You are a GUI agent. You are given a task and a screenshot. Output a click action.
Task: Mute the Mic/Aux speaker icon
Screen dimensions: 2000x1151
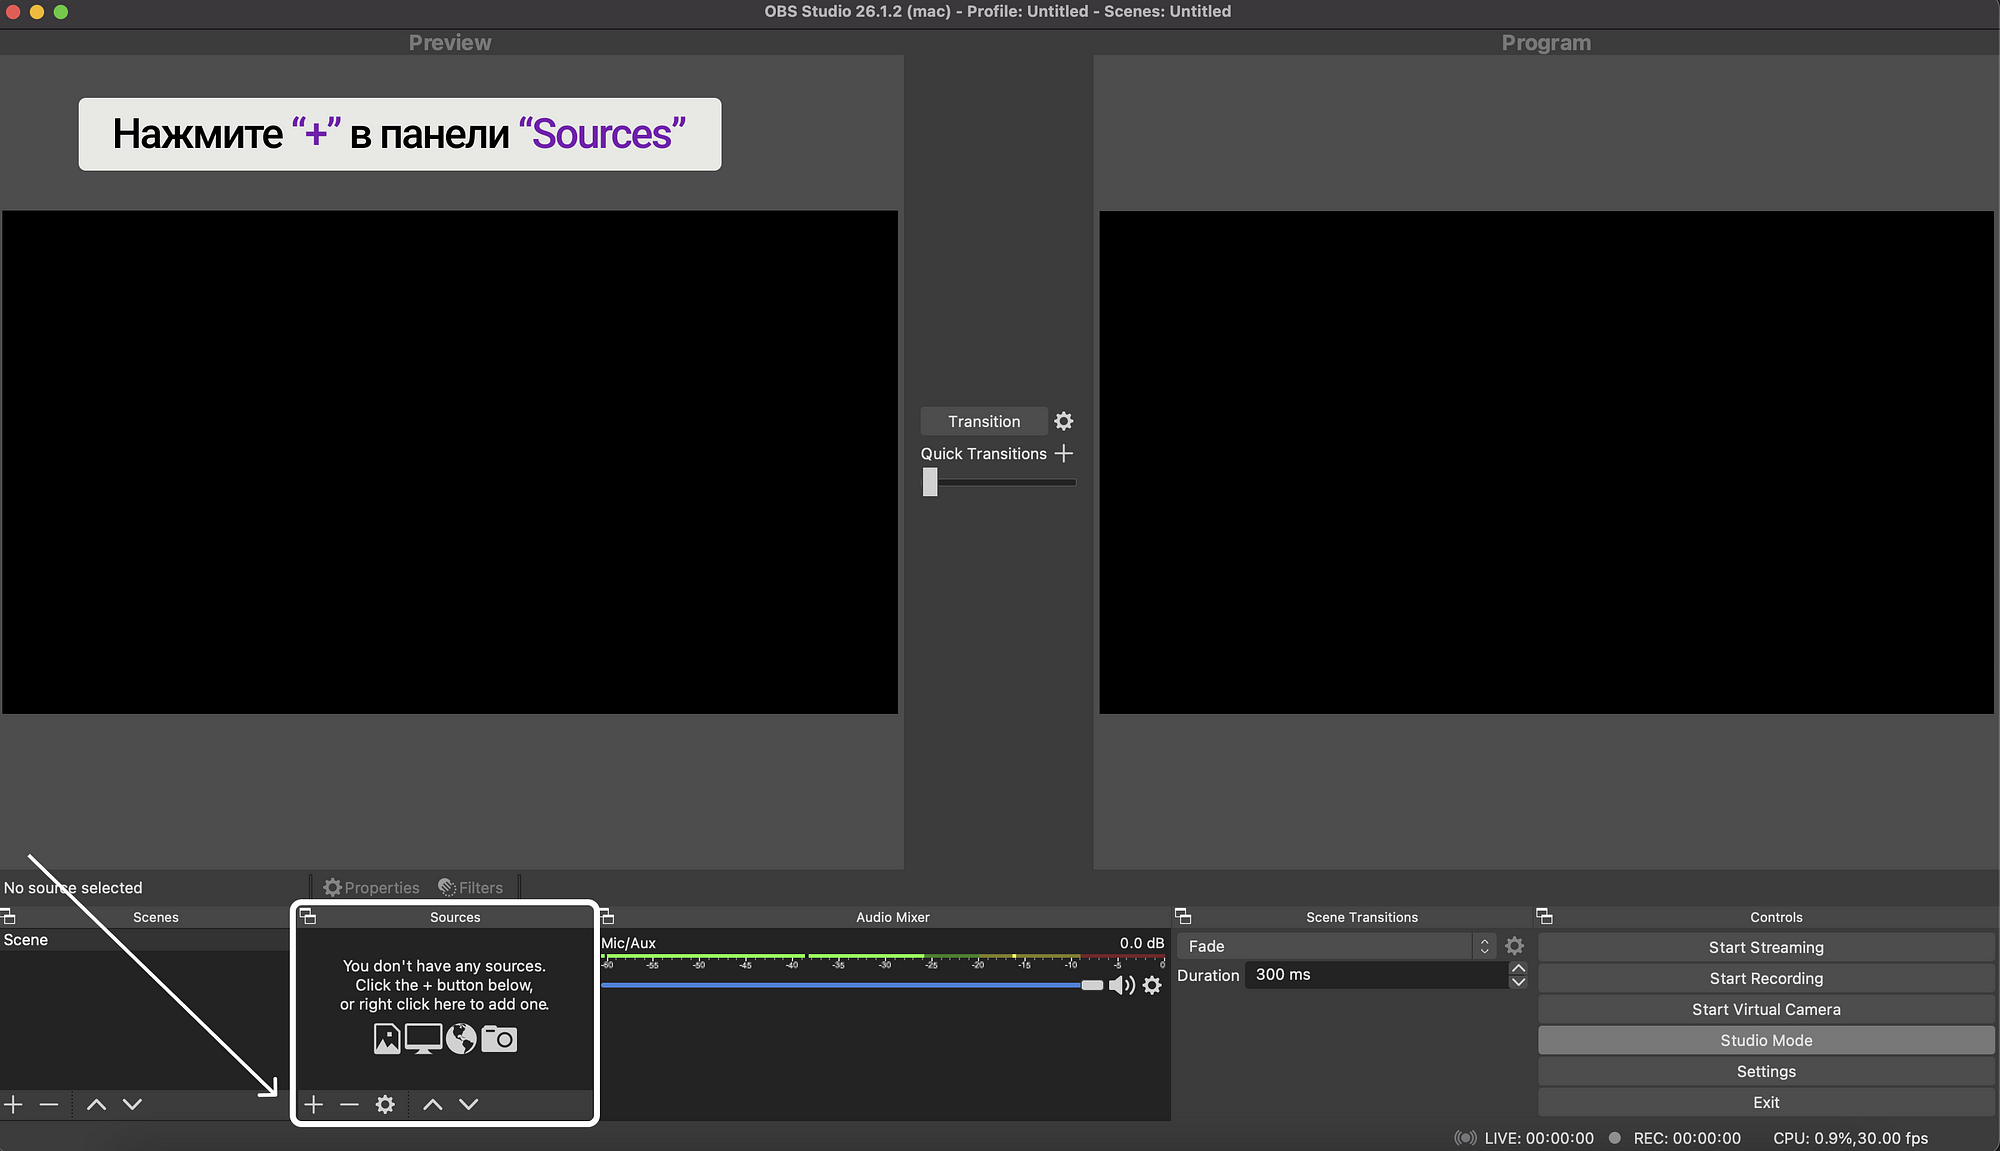(x=1121, y=985)
